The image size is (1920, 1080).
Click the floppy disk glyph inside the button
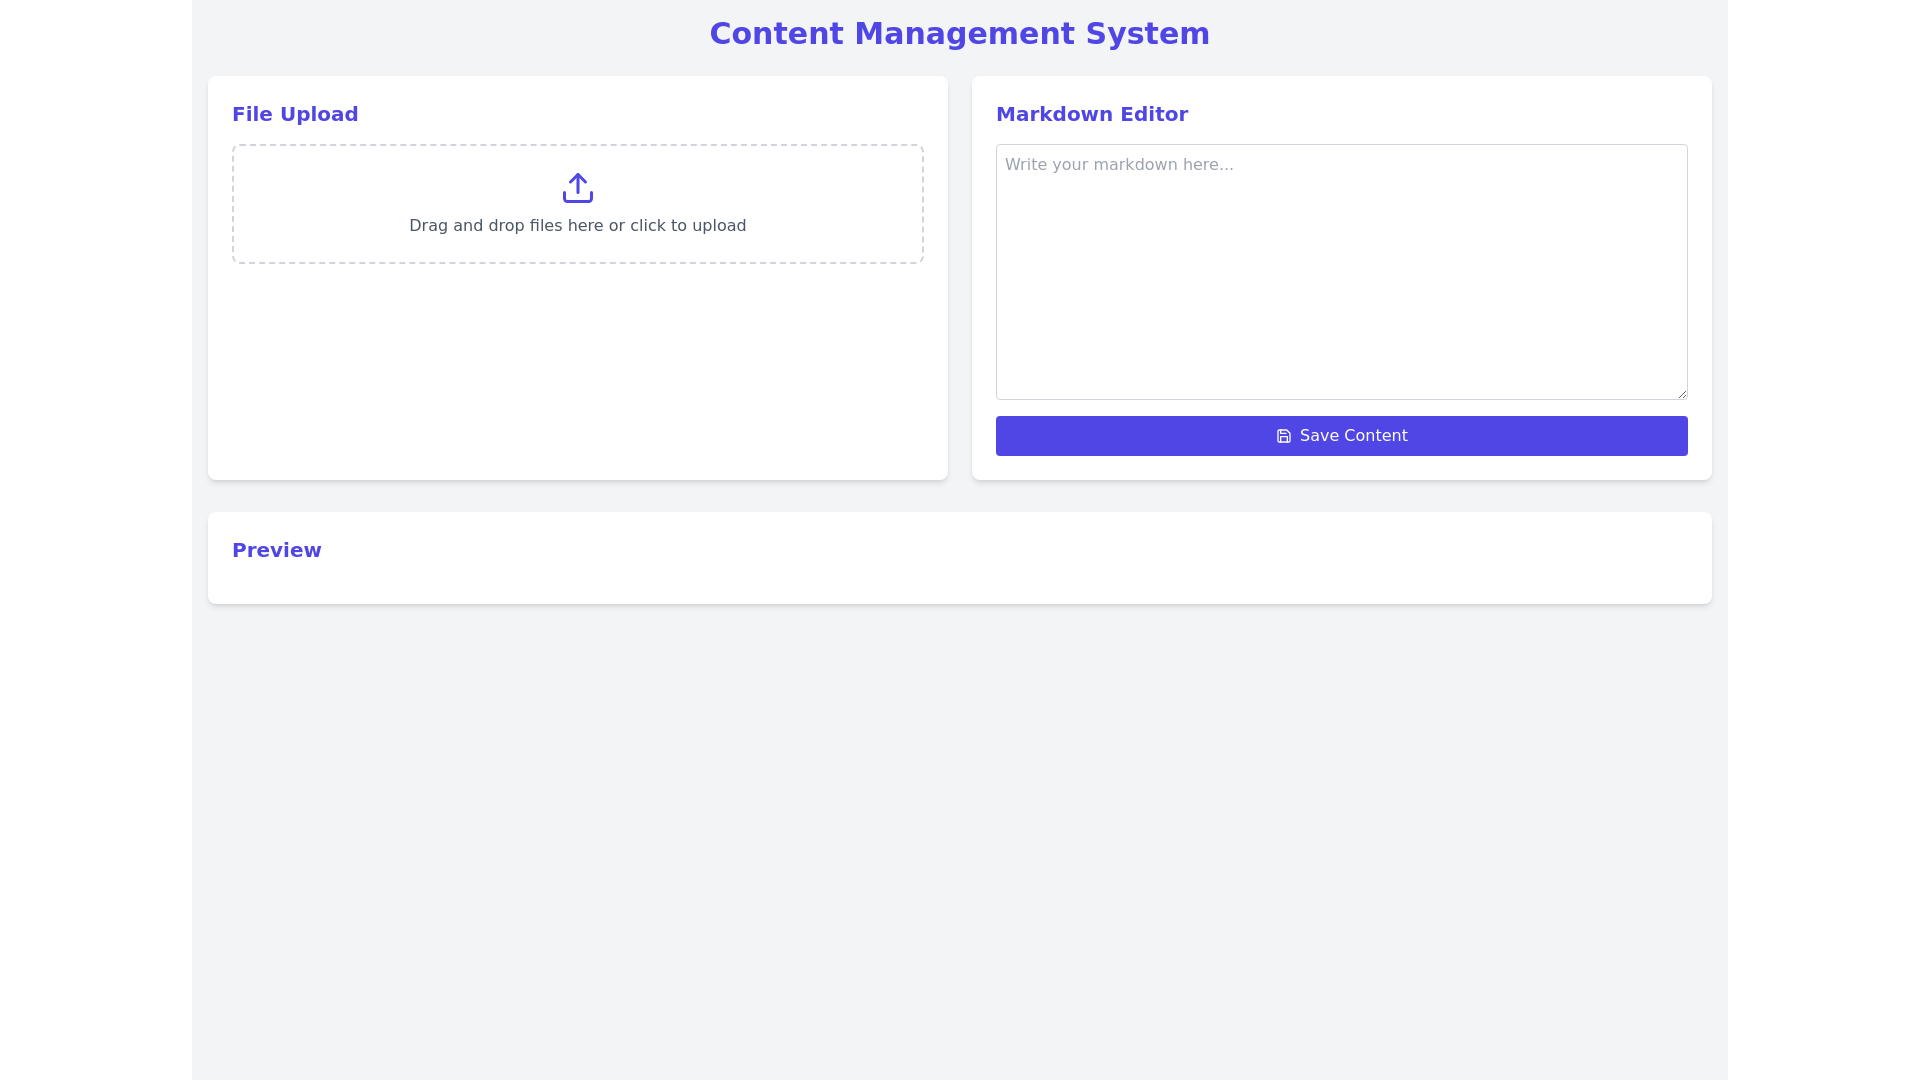(1284, 436)
